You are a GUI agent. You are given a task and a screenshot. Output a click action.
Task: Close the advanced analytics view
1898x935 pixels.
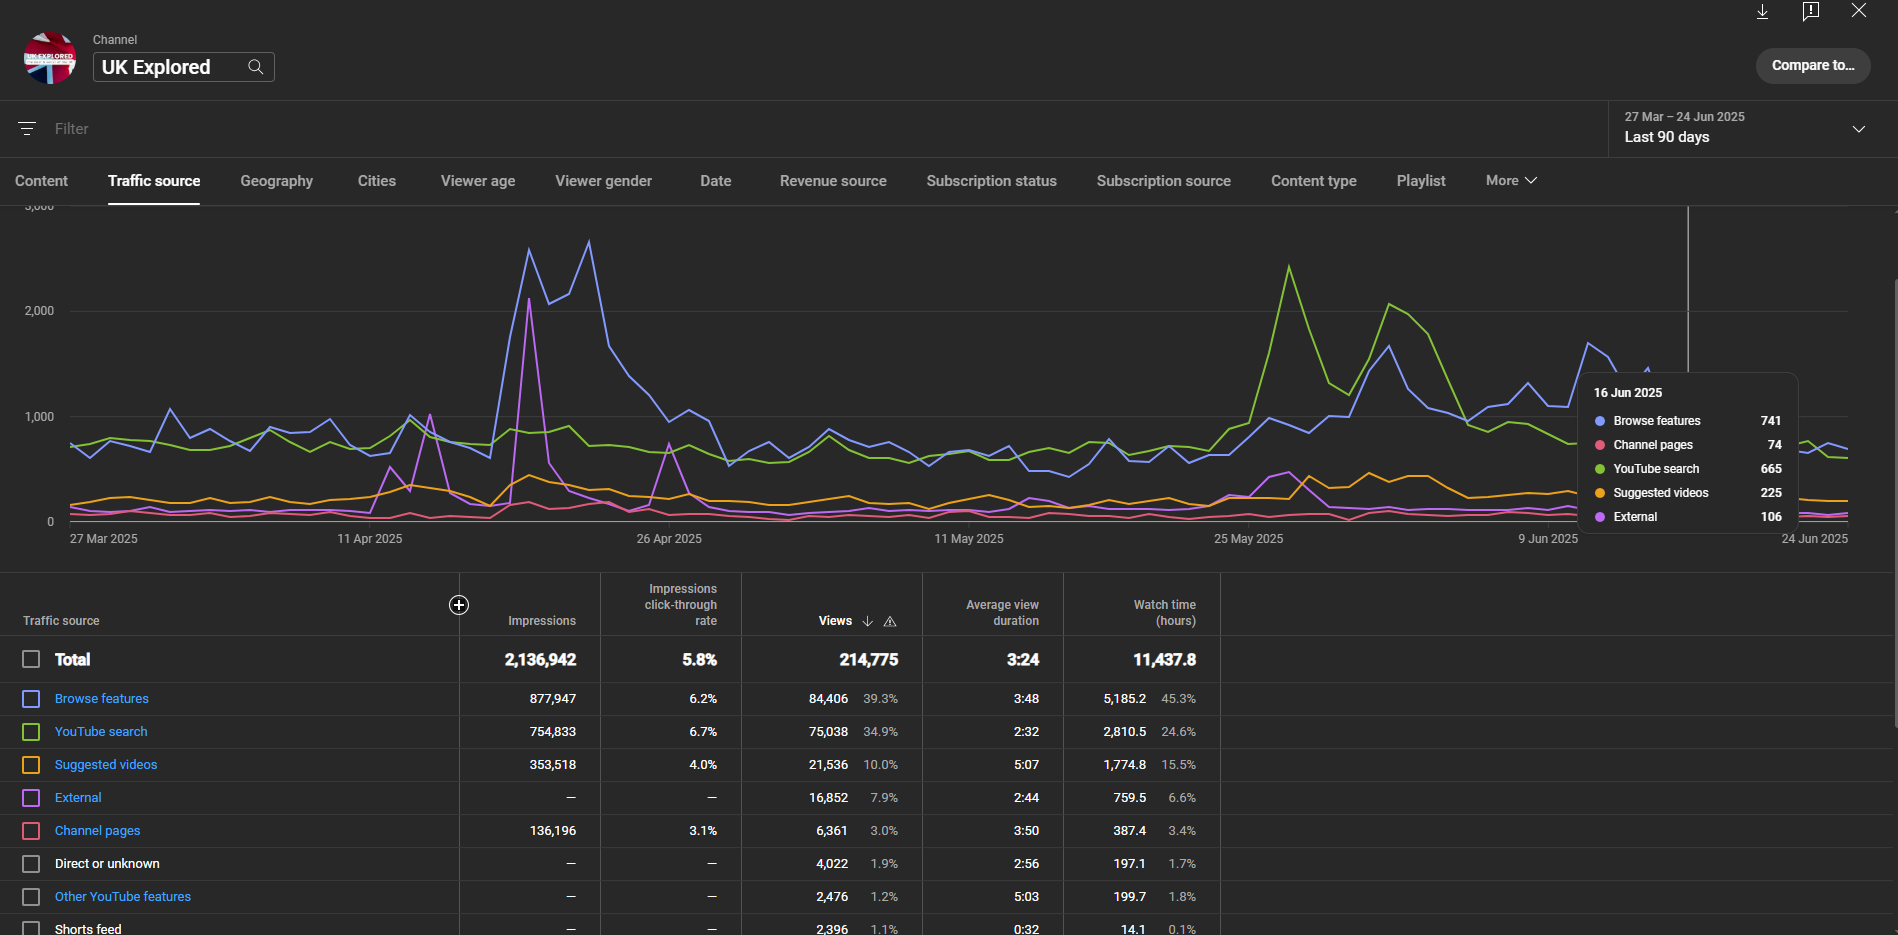pyautogui.click(x=1859, y=10)
